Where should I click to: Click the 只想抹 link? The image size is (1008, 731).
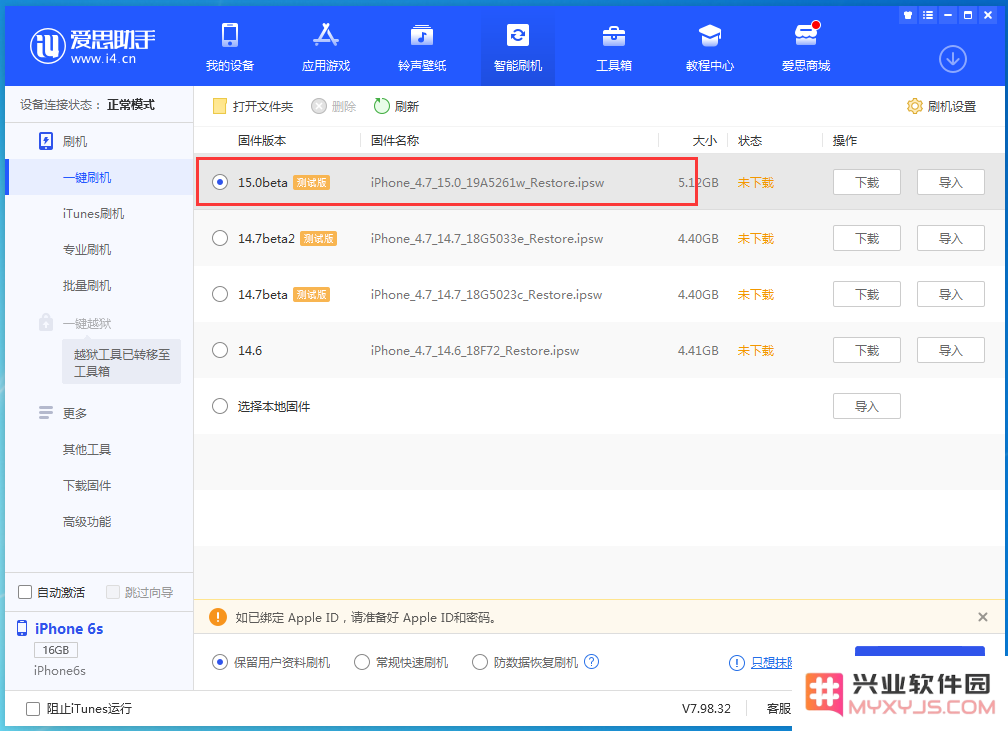click(x=771, y=663)
